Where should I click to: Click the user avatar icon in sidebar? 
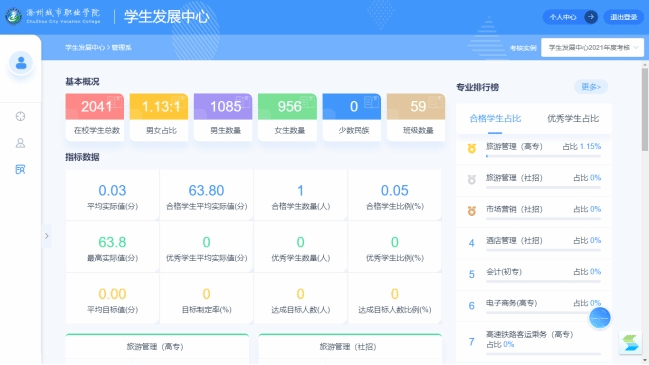tap(21, 63)
